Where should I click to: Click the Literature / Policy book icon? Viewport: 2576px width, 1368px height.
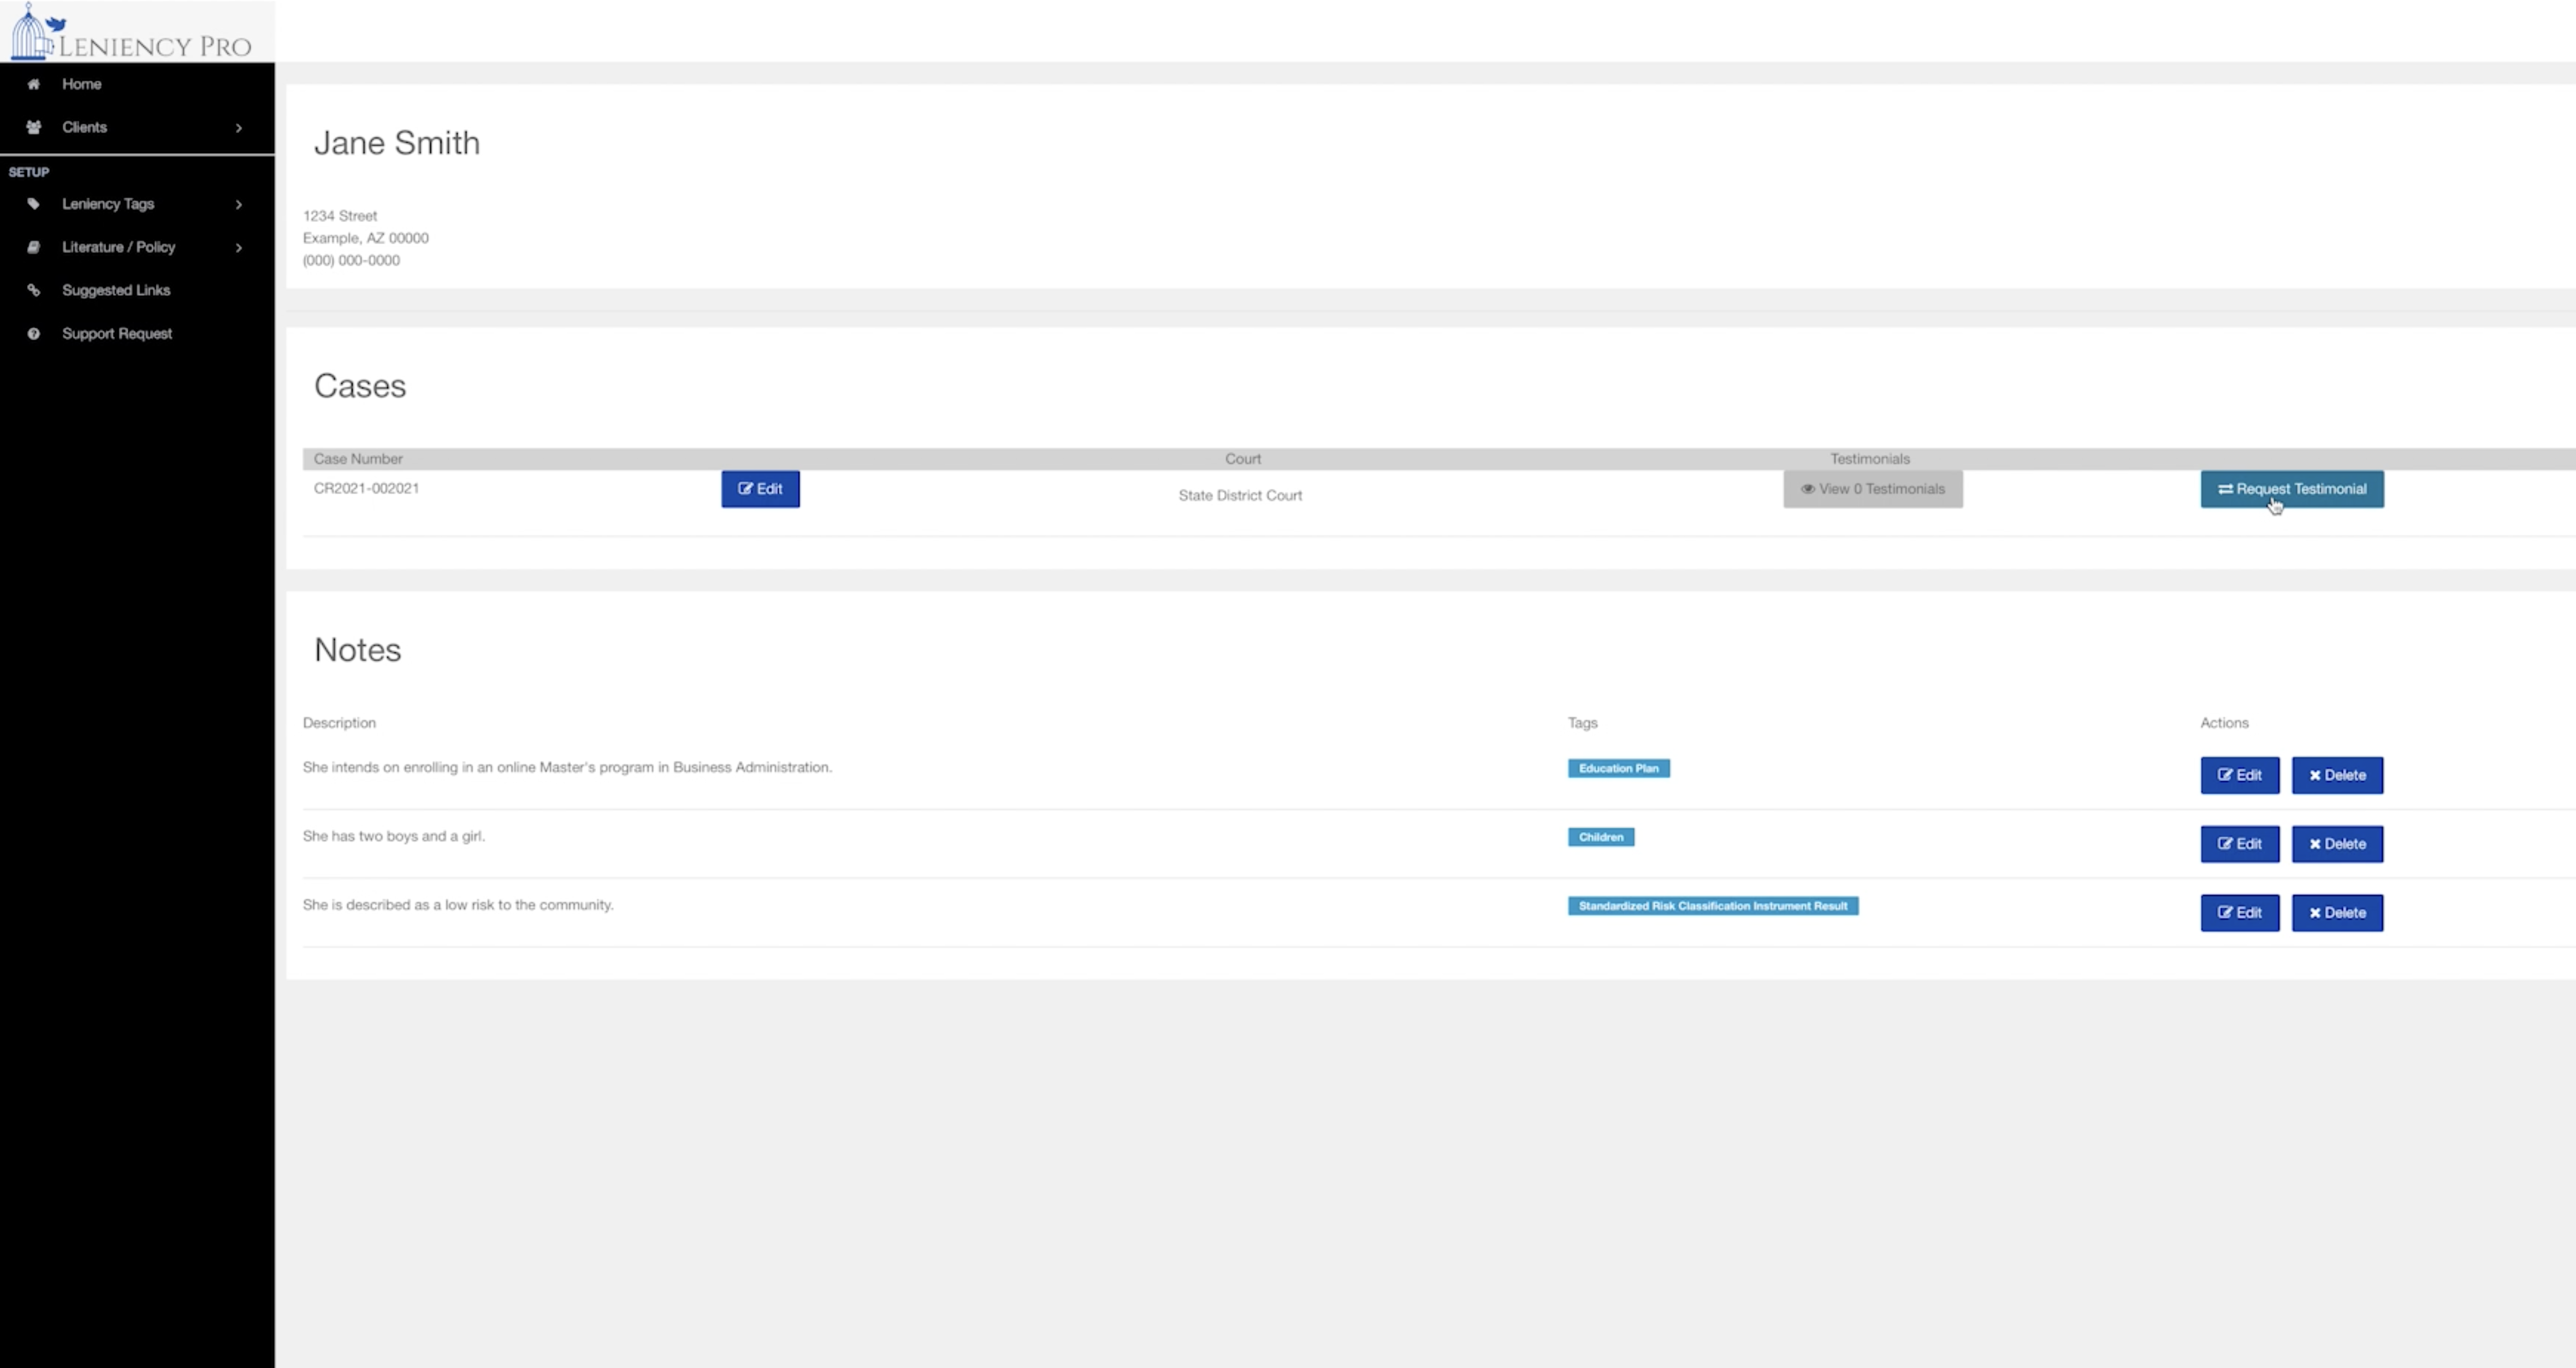[34, 247]
